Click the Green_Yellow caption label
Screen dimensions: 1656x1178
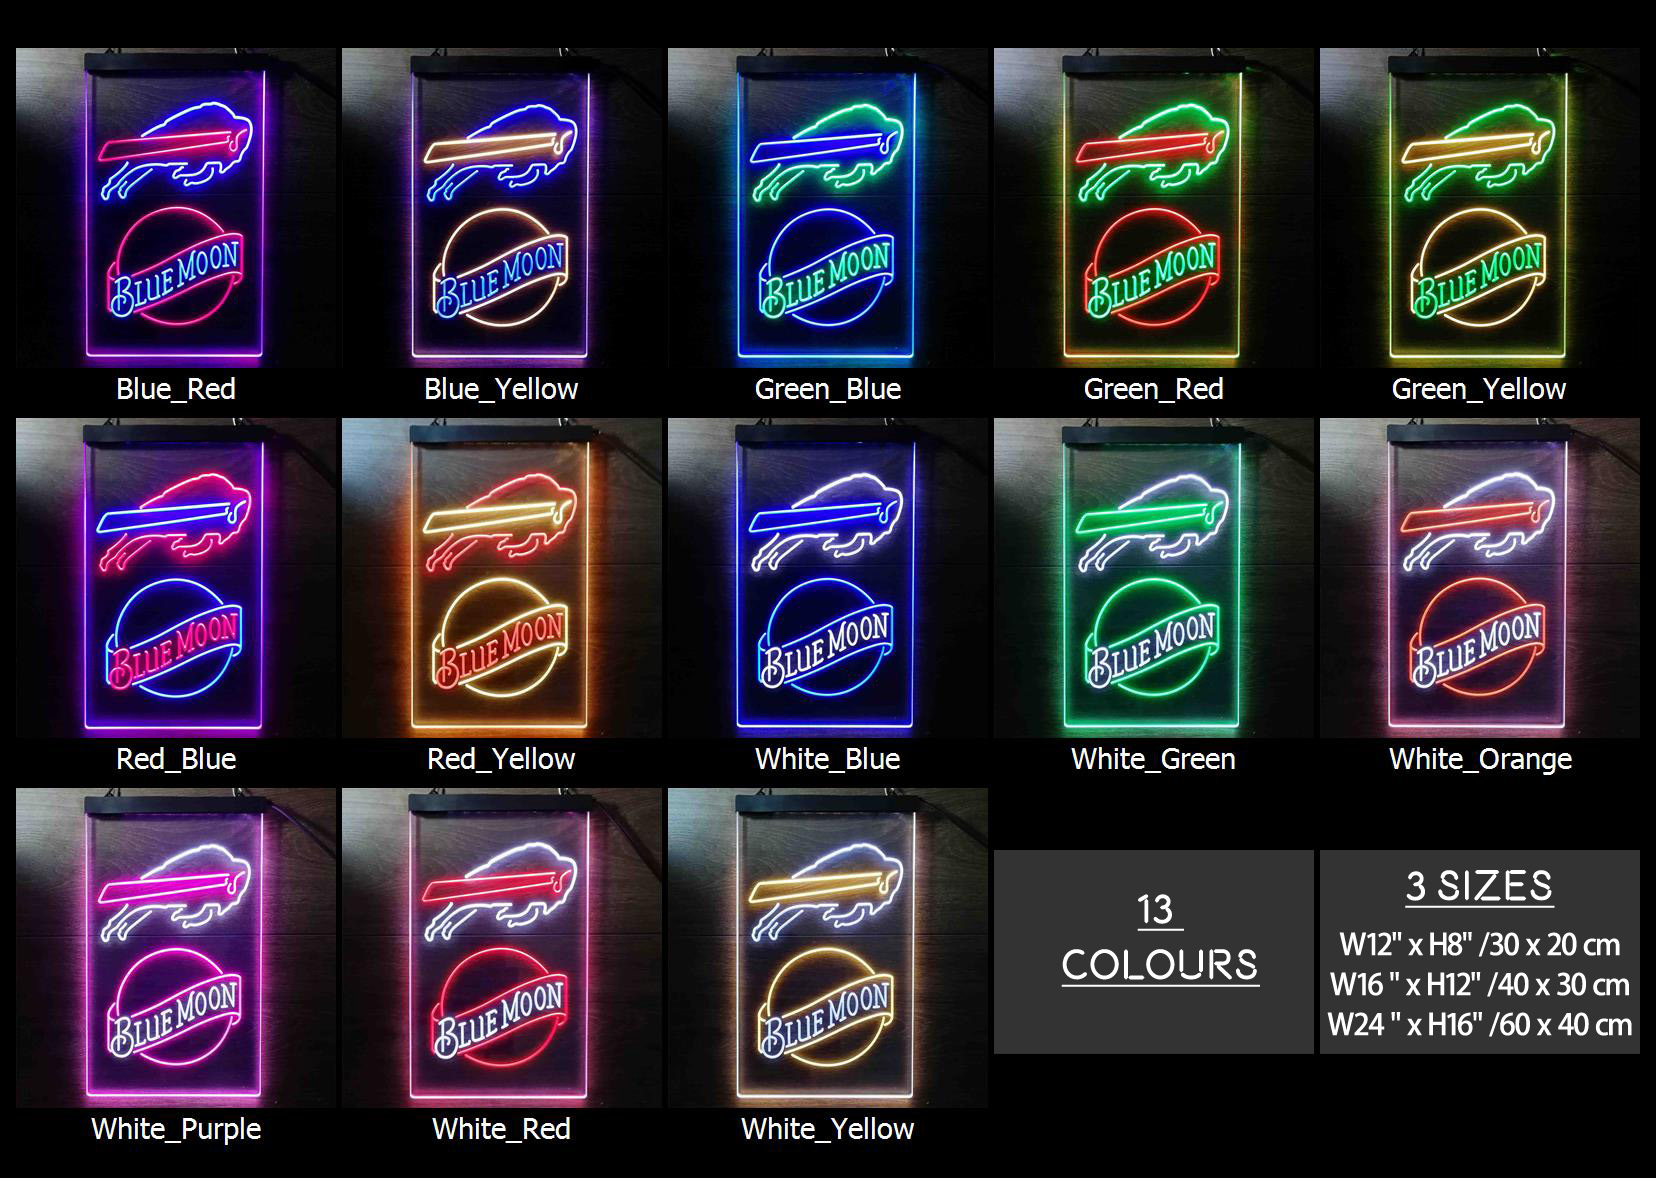tap(1479, 389)
